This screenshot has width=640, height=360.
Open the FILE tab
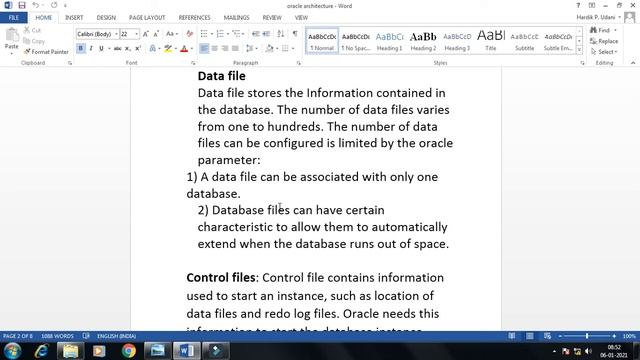pos(14,18)
